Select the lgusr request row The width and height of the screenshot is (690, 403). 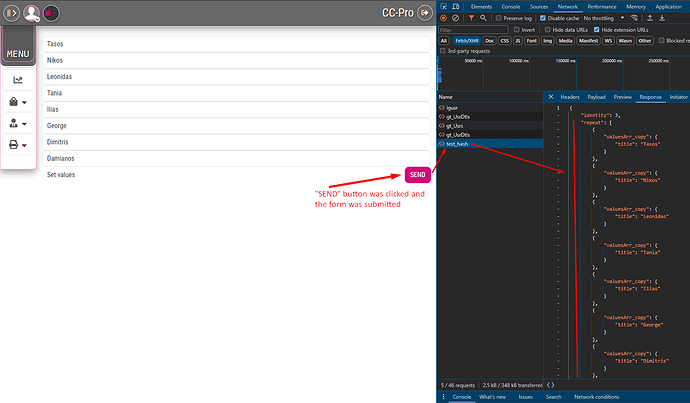(490, 108)
